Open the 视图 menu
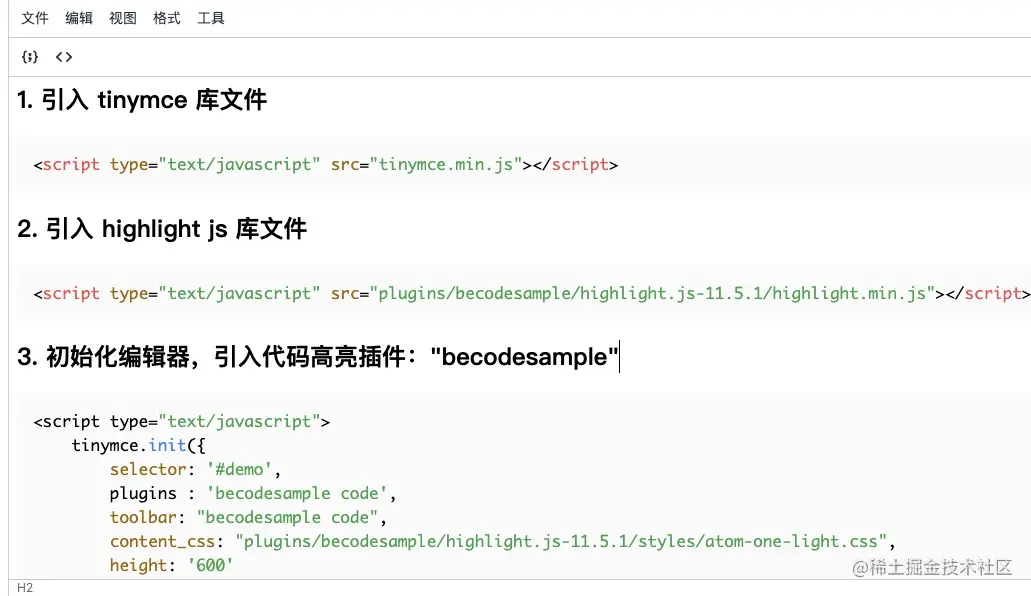Viewport: 1031px width, 596px height. pyautogui.click(x=123, y=18)
